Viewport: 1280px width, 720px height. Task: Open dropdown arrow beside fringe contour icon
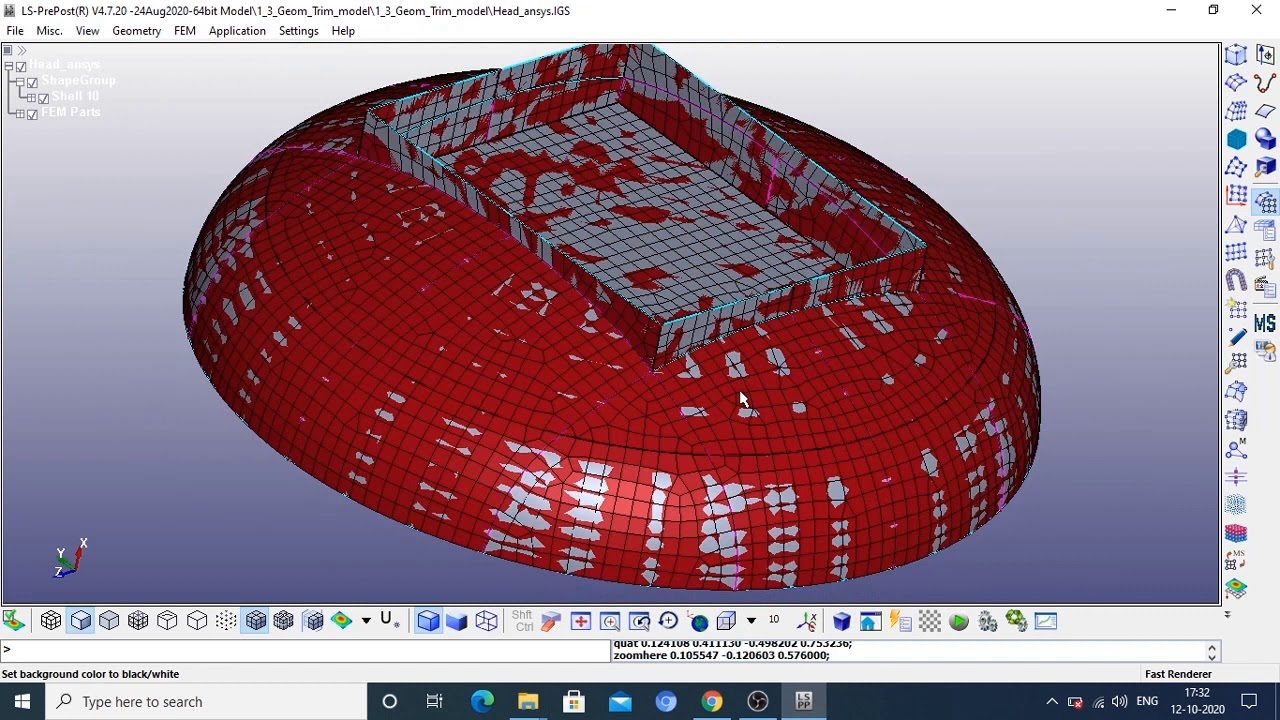tap(366, 621)
